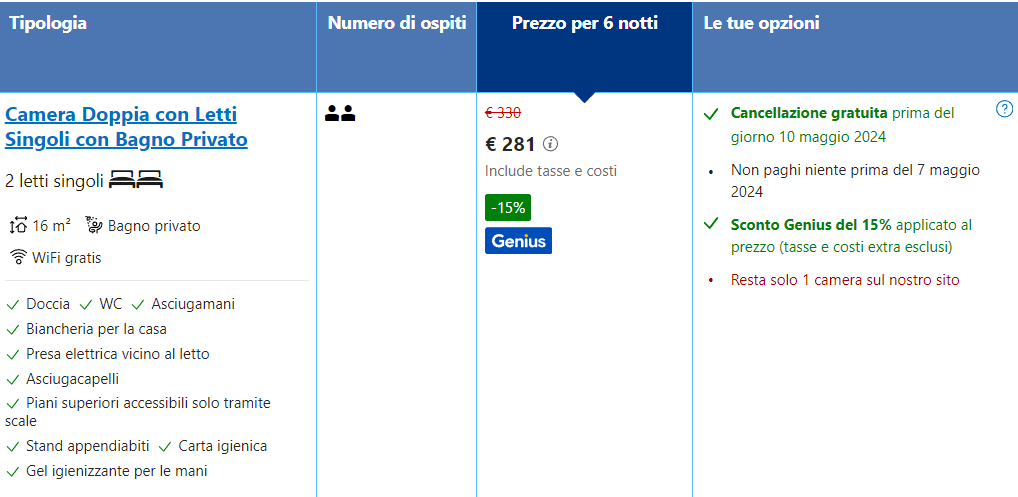
Task: Click the help question mark icon
Action: coord(1005,109)
